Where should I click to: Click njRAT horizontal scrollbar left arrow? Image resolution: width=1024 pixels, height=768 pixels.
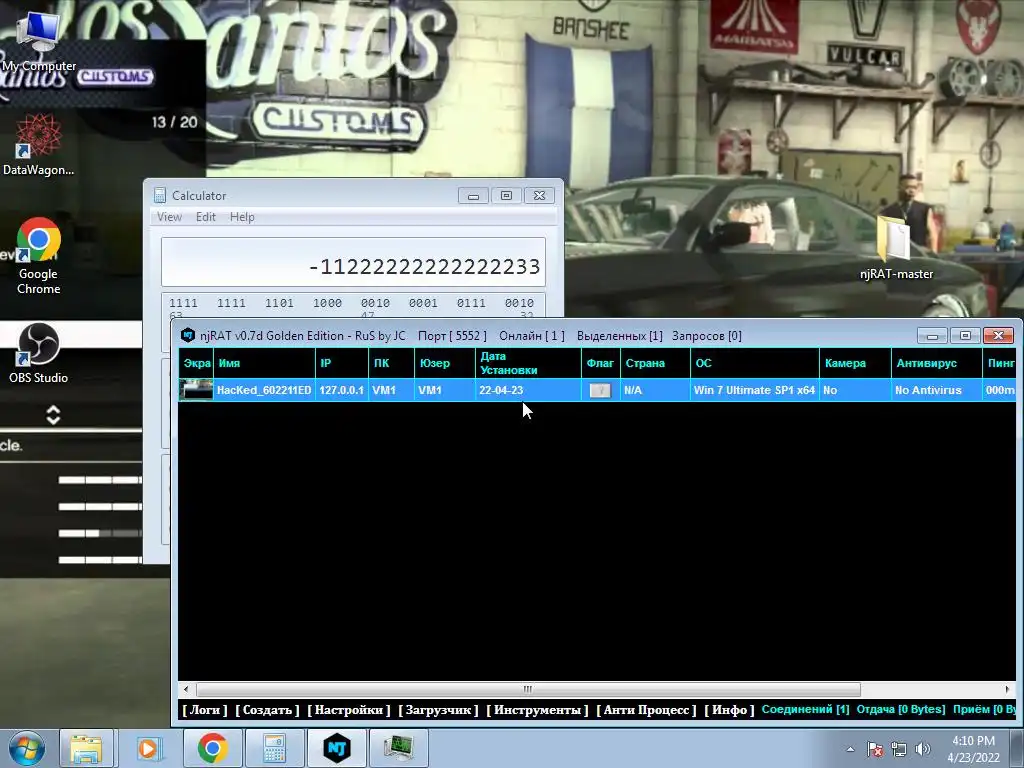coord(187,689)
